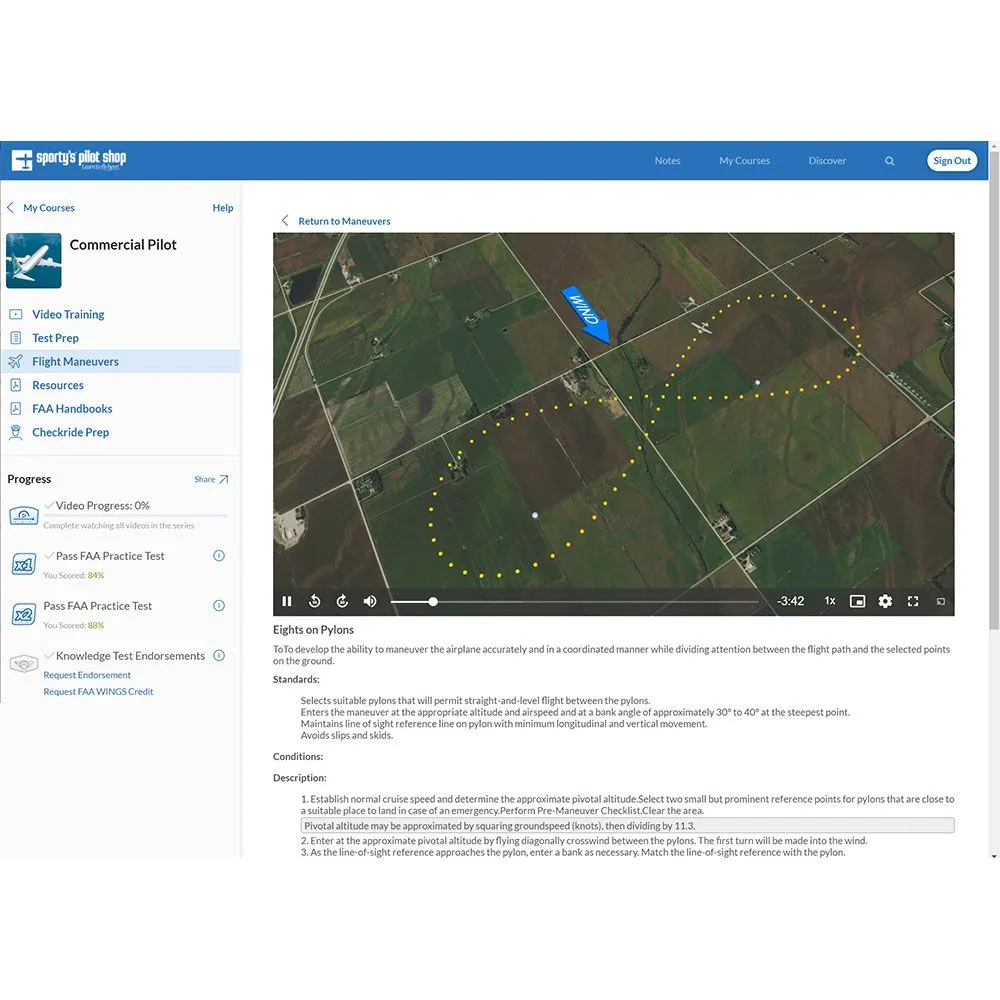The height and width of the screenshot is (1000, 1000).
Task: Toggle picture-in-picture mode
Action: pos(858,601)
